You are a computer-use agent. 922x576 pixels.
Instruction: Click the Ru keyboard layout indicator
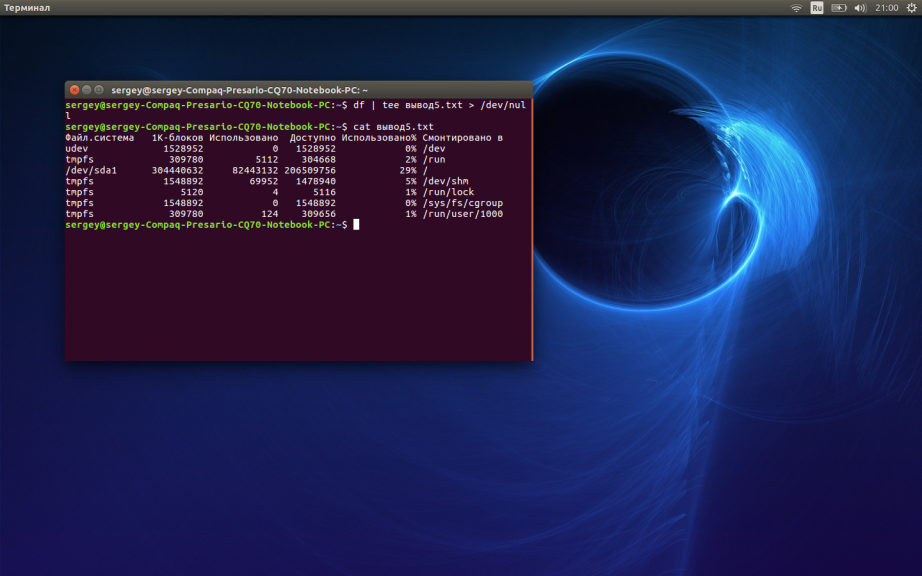click(817, 8)
